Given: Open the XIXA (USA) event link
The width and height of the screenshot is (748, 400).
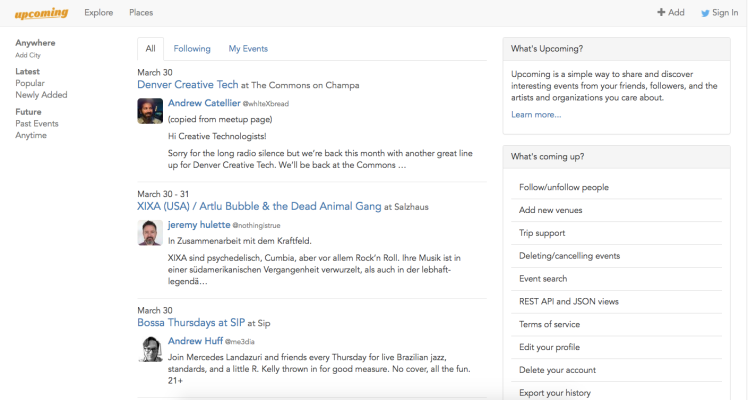Looking at the screenshot, I should [259, 206].
